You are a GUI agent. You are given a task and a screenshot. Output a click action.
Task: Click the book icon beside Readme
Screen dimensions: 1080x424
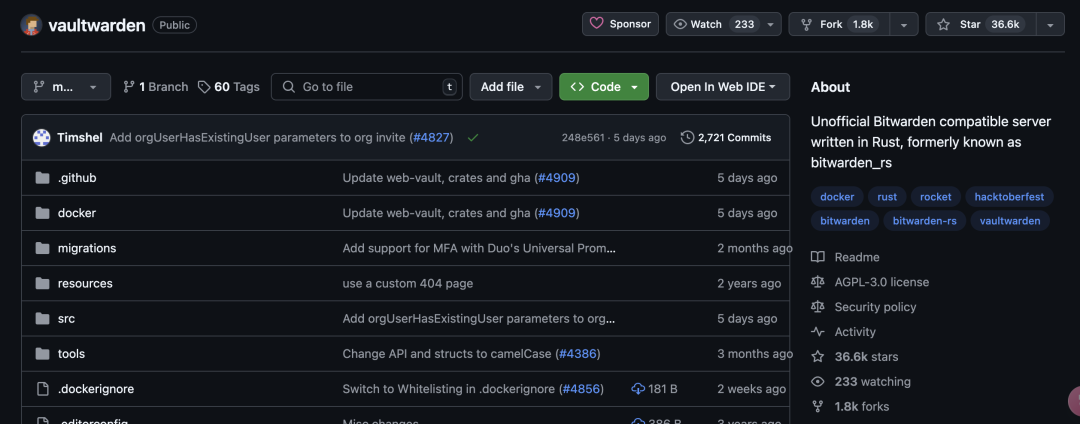click(x=818, y=257)
